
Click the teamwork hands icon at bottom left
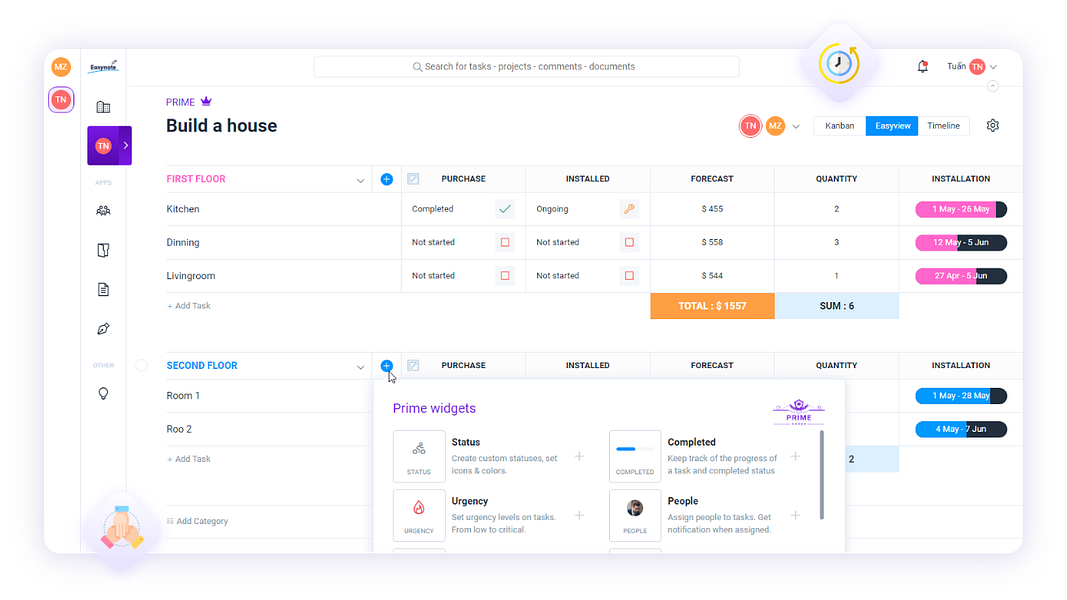[x=122, y=528]
